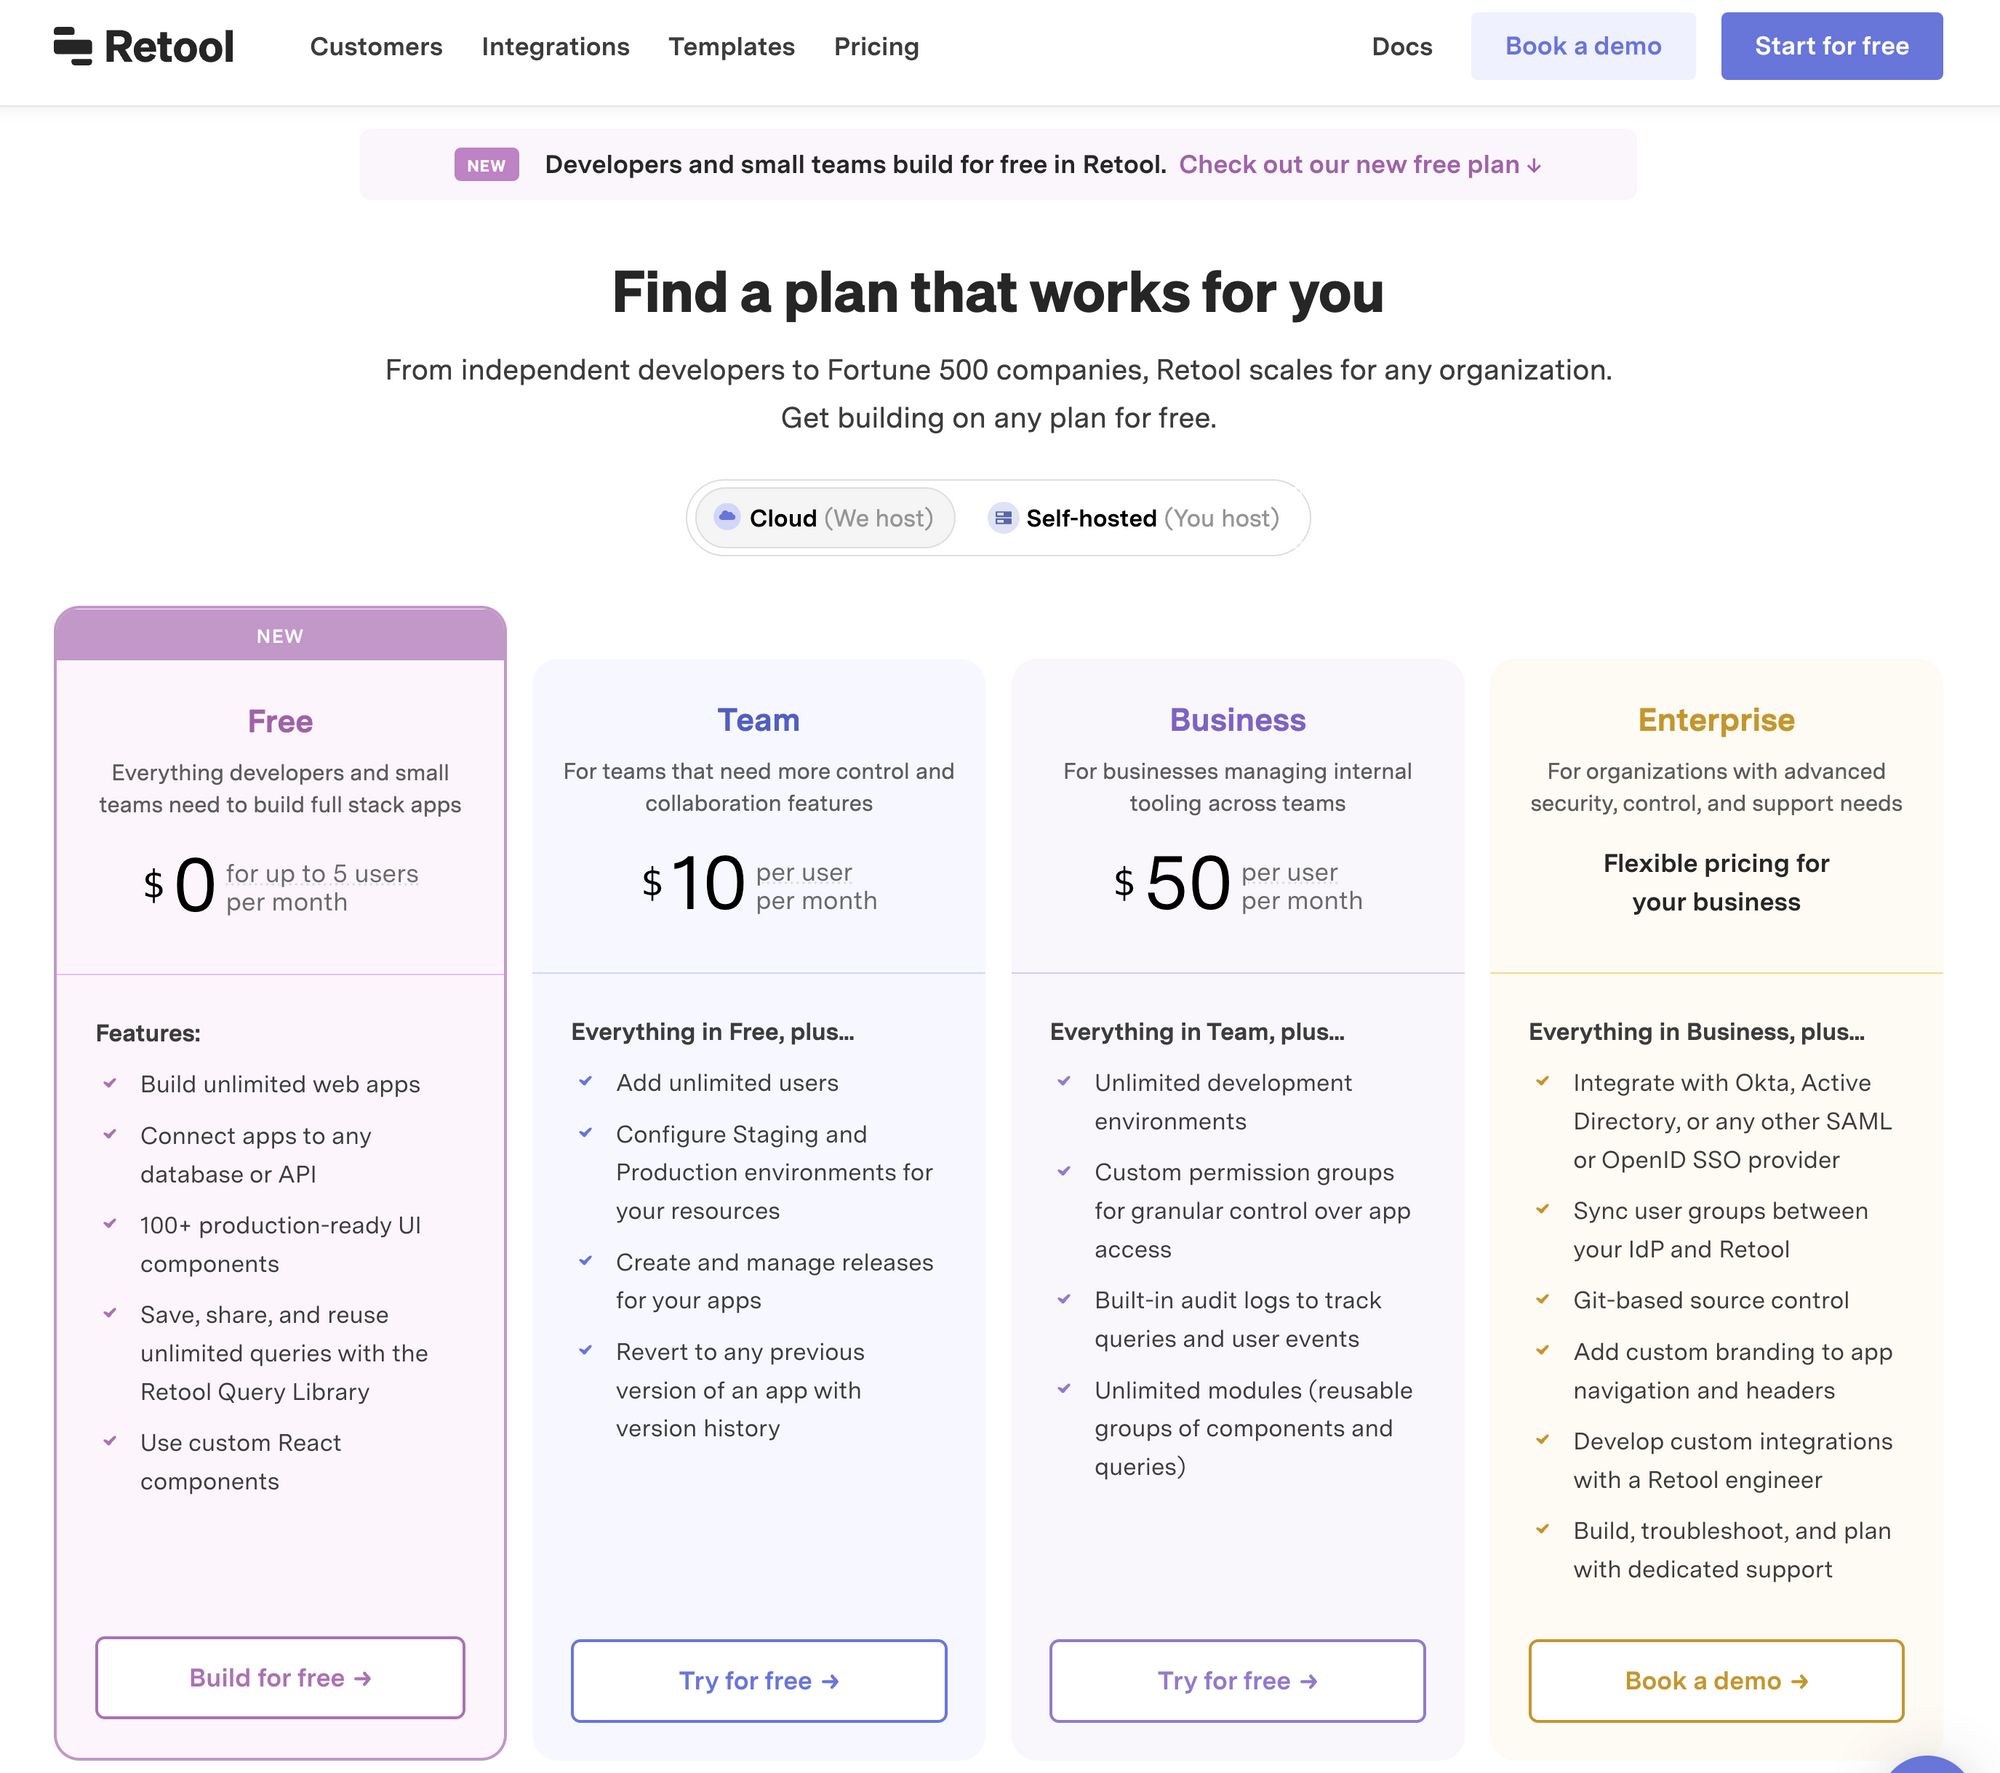
Task: Go to the Templates page
Action: coord(732,47)
